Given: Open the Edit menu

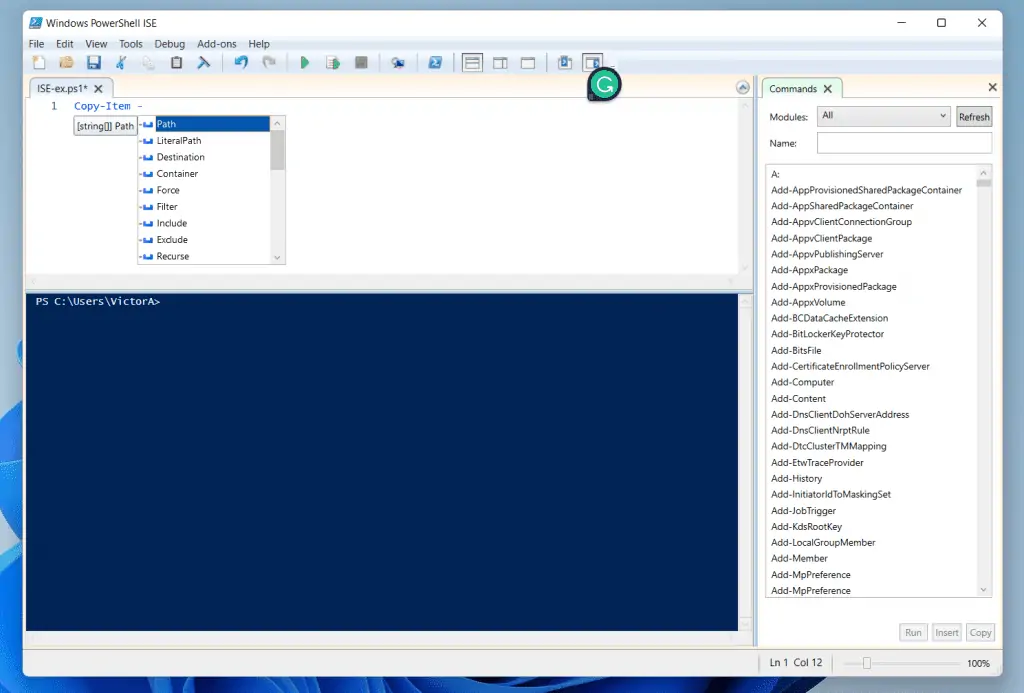Looking at the screenshot, I should coord(65,44).
